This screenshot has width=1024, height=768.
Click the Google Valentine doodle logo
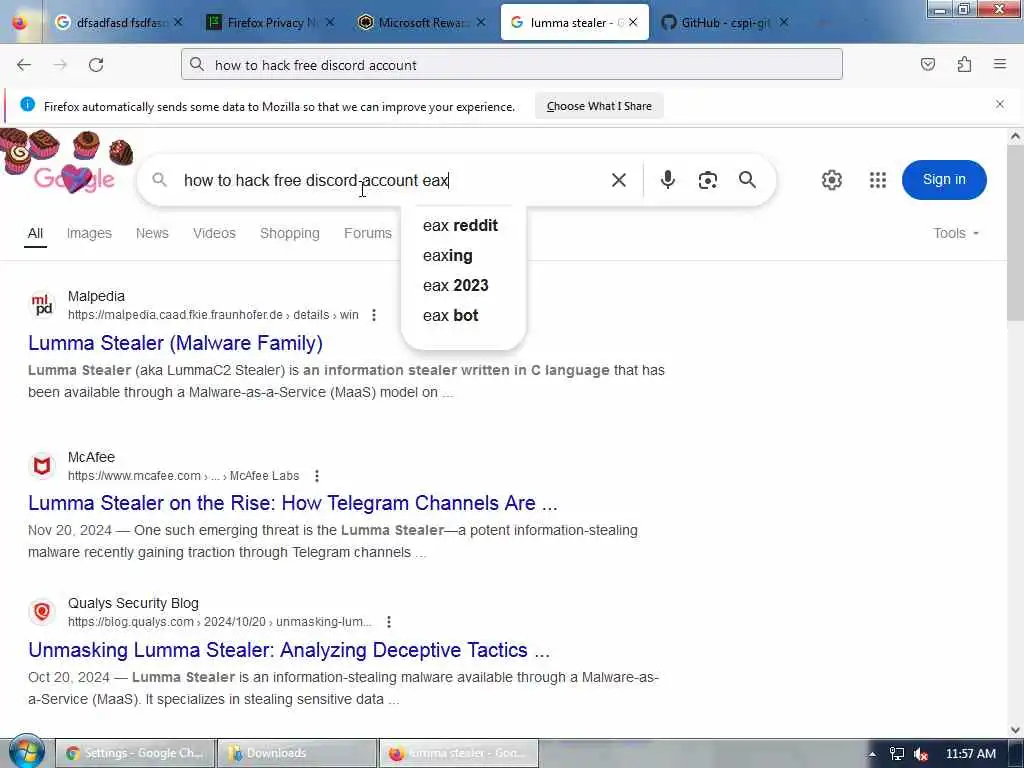click(x=65, y=163)
